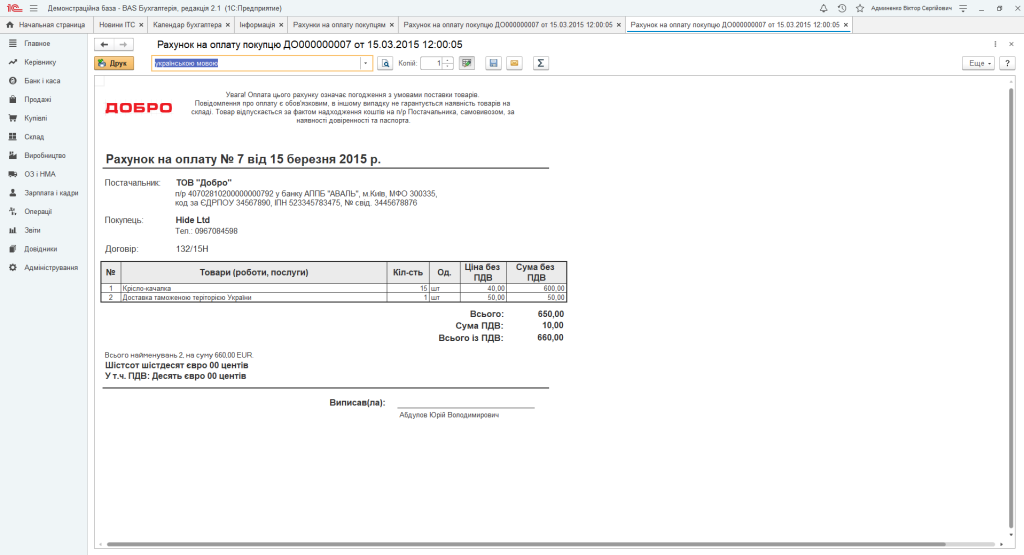Switch to Інформація tab
This screenshot has width=1024, height=555.
coord(257,25)
